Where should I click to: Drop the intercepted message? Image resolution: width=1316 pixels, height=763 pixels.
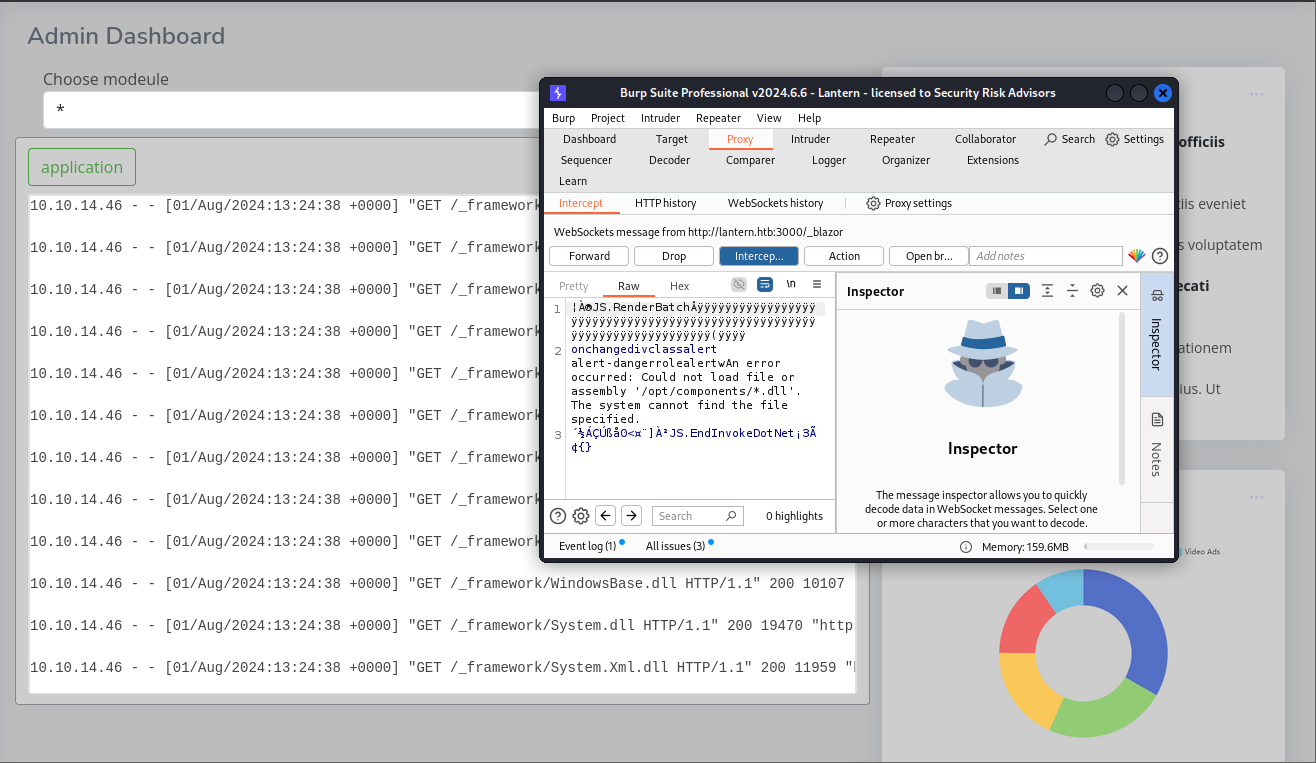pos(674,256)
